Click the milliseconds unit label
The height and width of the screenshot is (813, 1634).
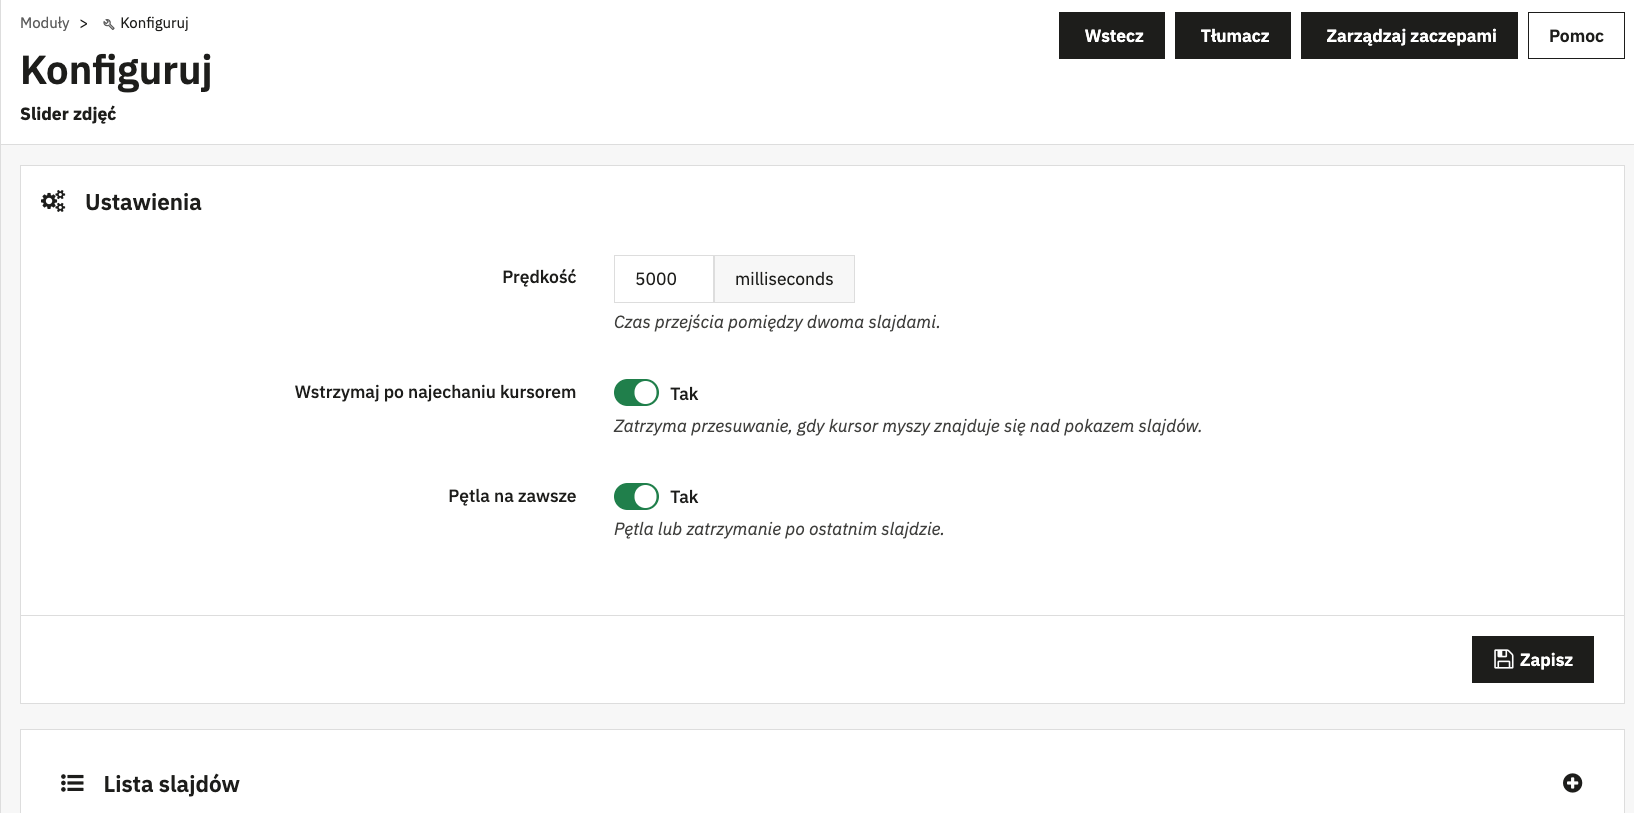784,279
